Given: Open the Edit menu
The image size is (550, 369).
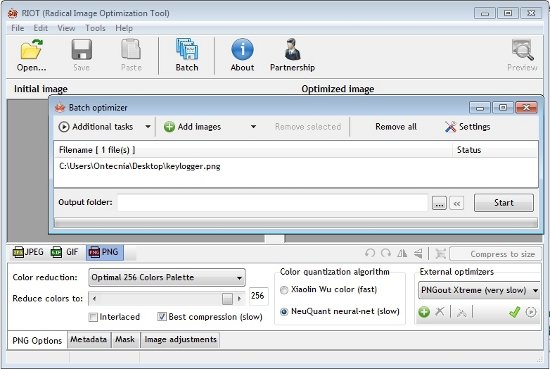Looking at the screenshot, I should point(40,28).
